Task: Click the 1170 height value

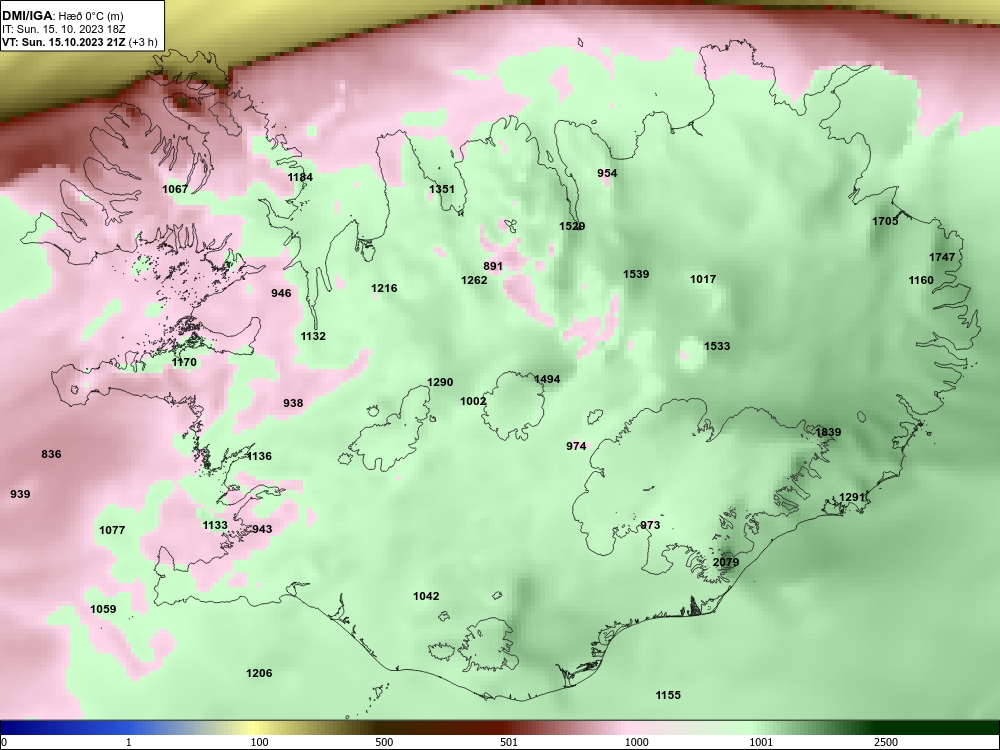Action: click(x=184, y=362)
